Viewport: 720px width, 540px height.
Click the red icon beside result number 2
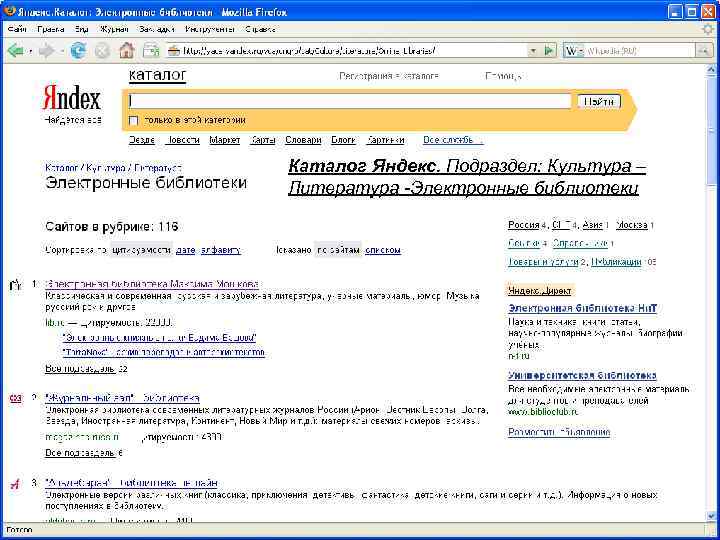tap(15, 398)
